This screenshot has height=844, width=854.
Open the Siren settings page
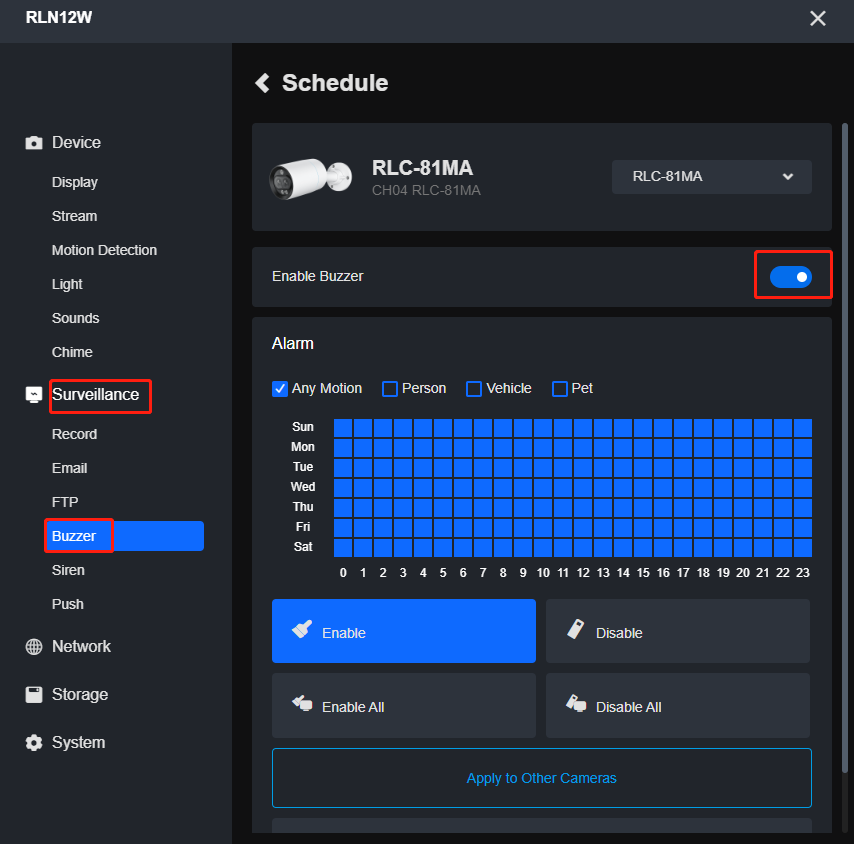click(68, 570)
